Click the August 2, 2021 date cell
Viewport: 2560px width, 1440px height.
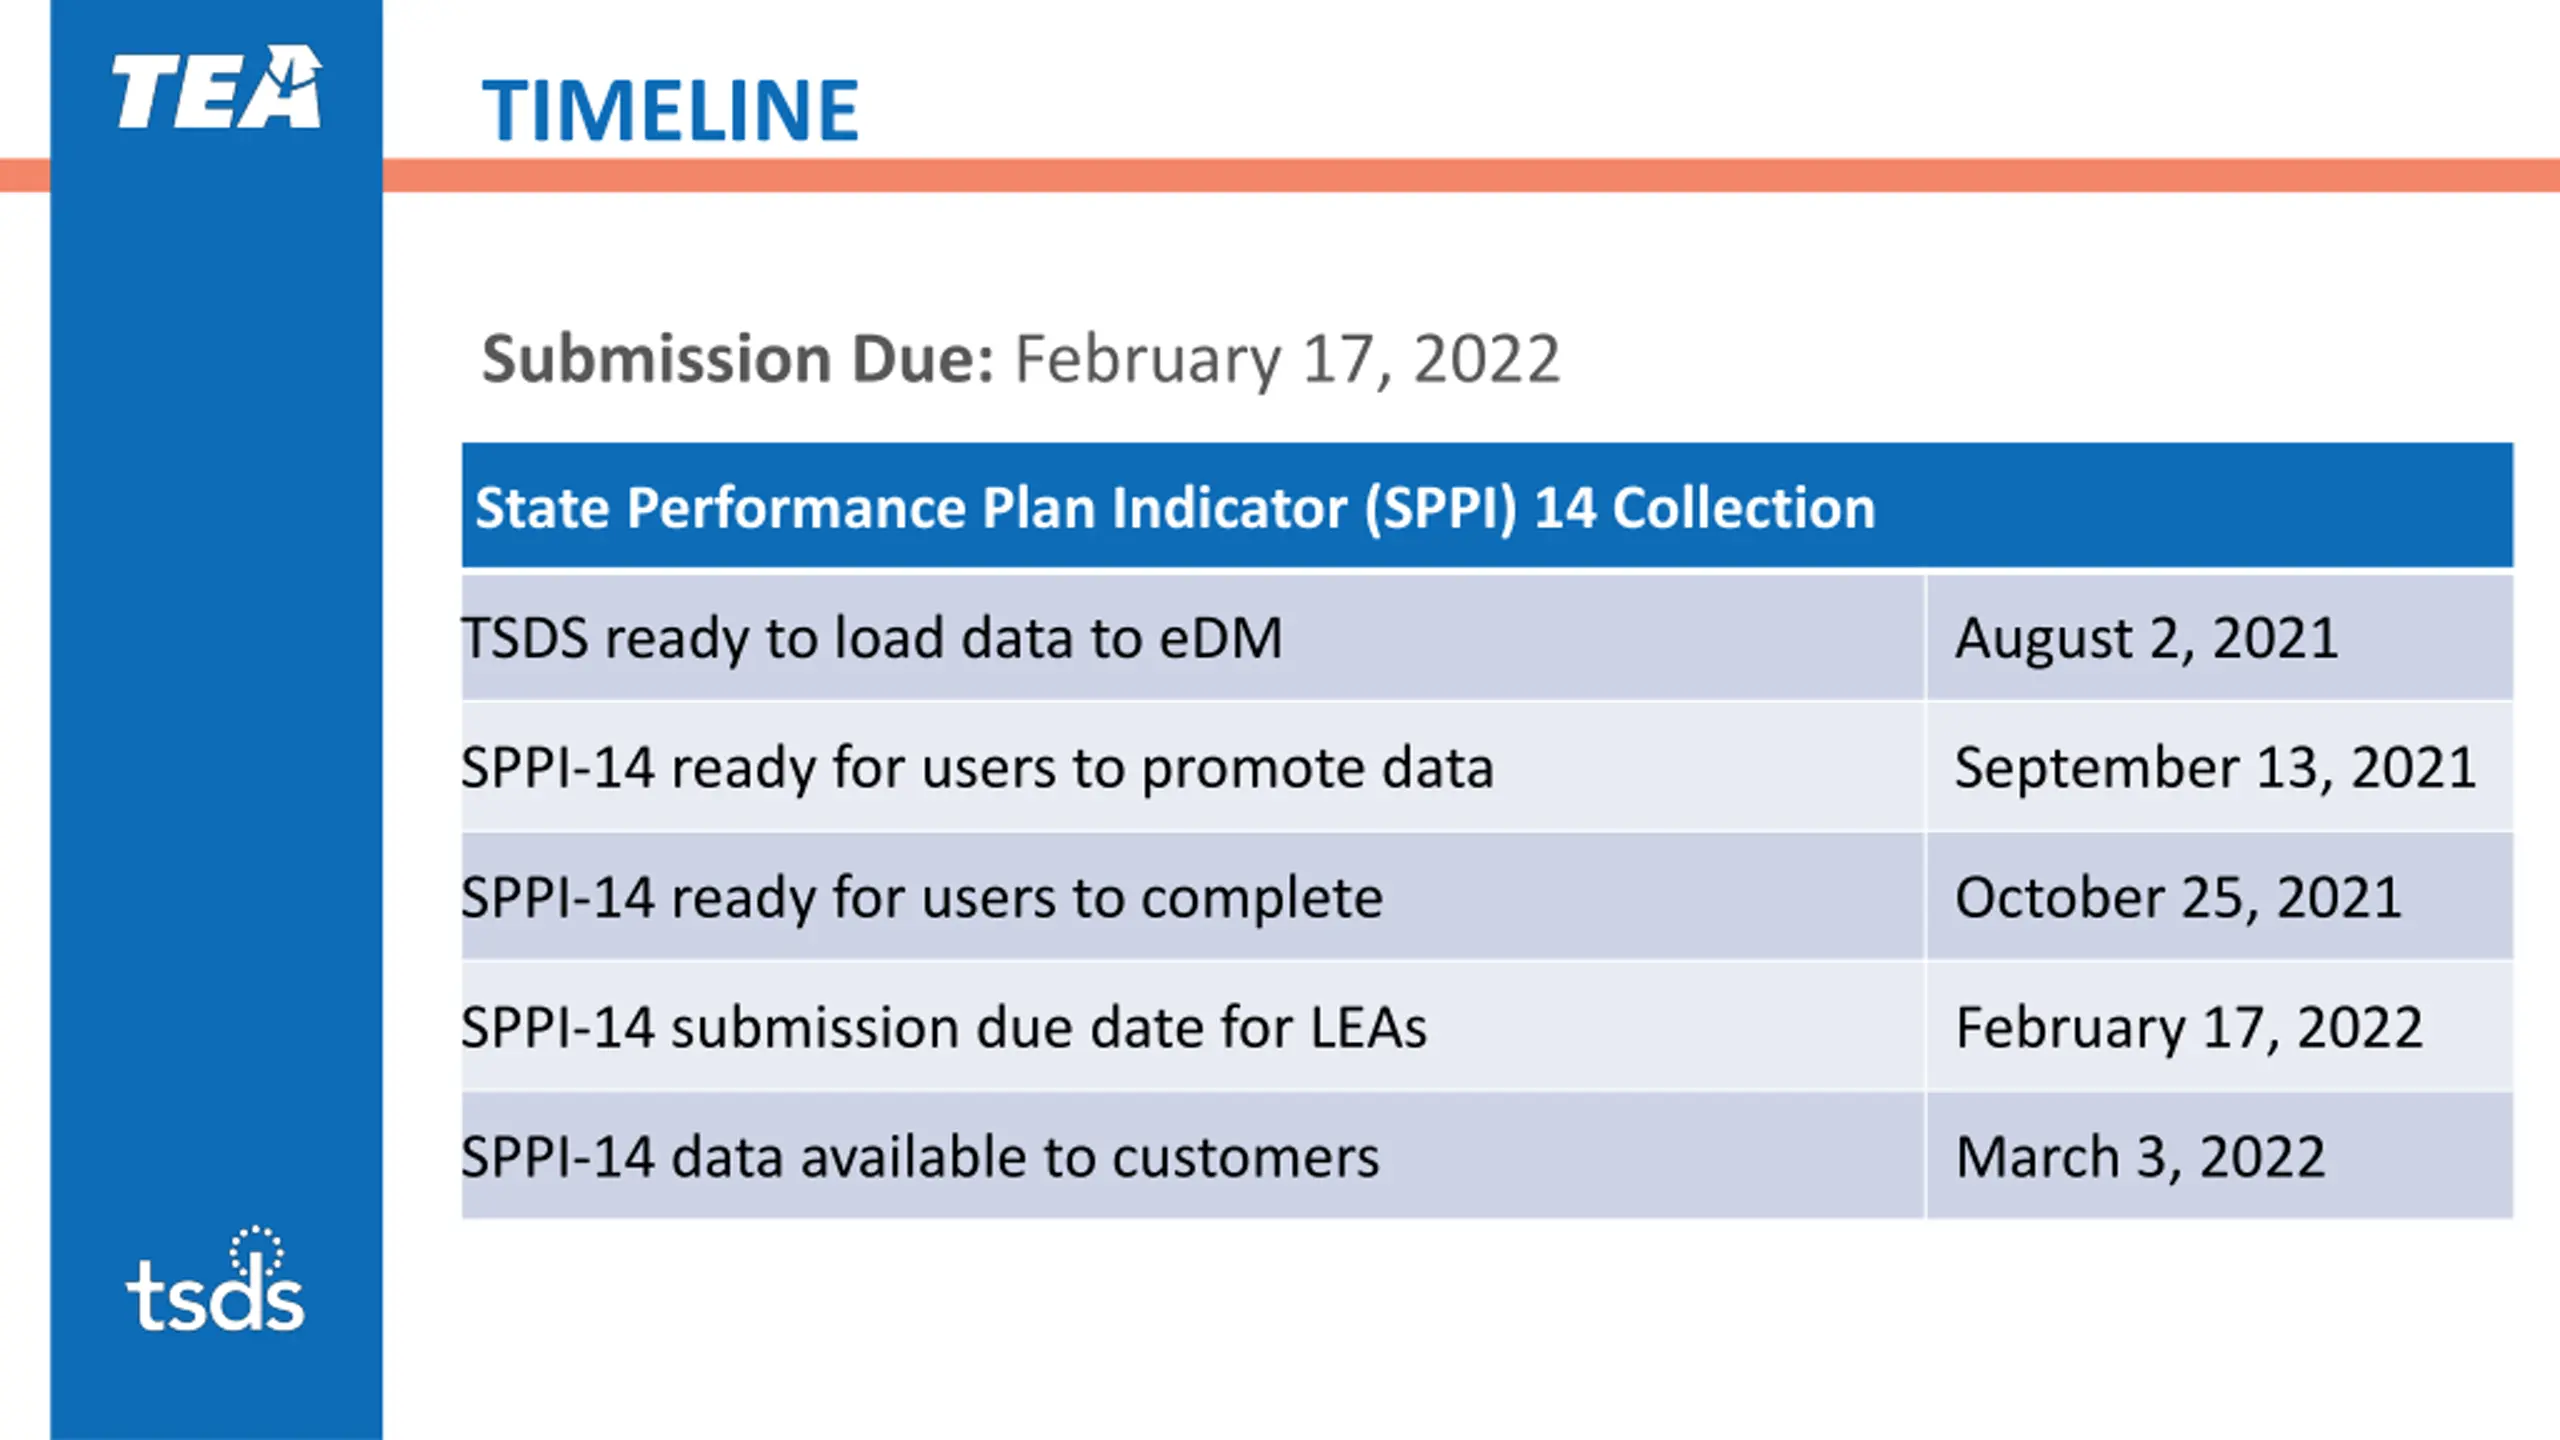[2146, 637]
